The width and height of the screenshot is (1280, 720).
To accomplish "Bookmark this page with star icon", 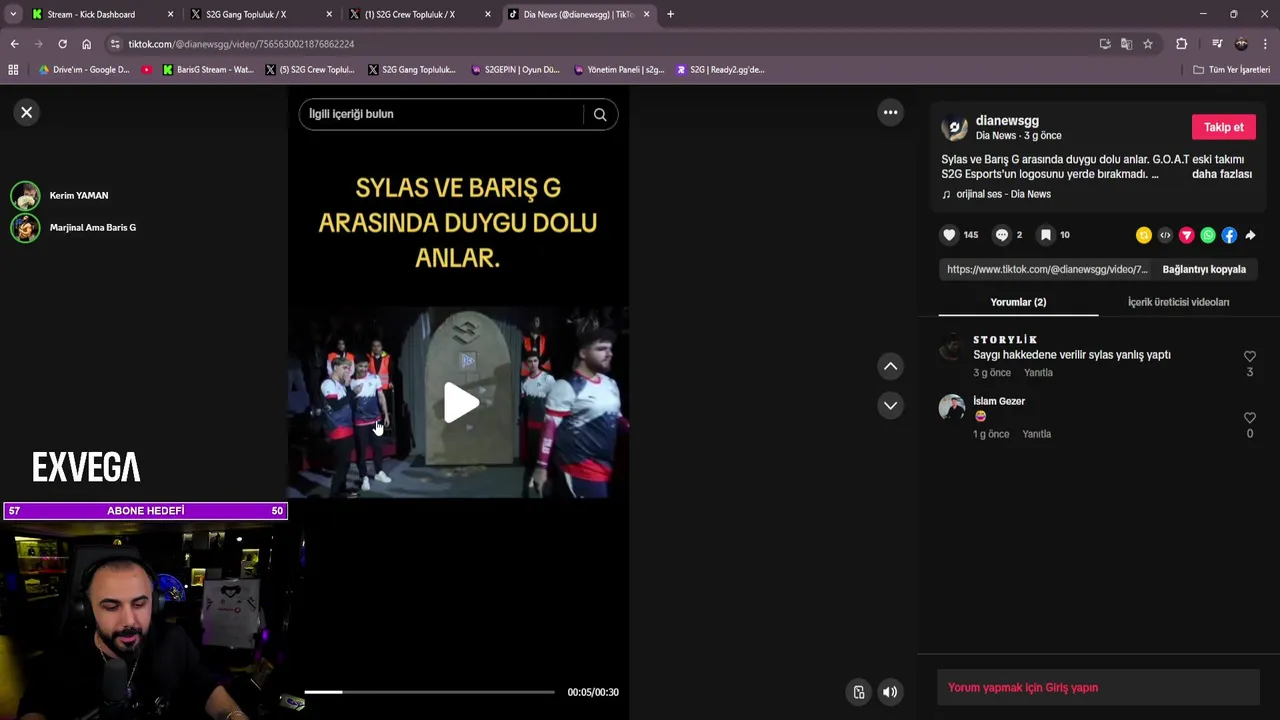I will point(1148,44).
